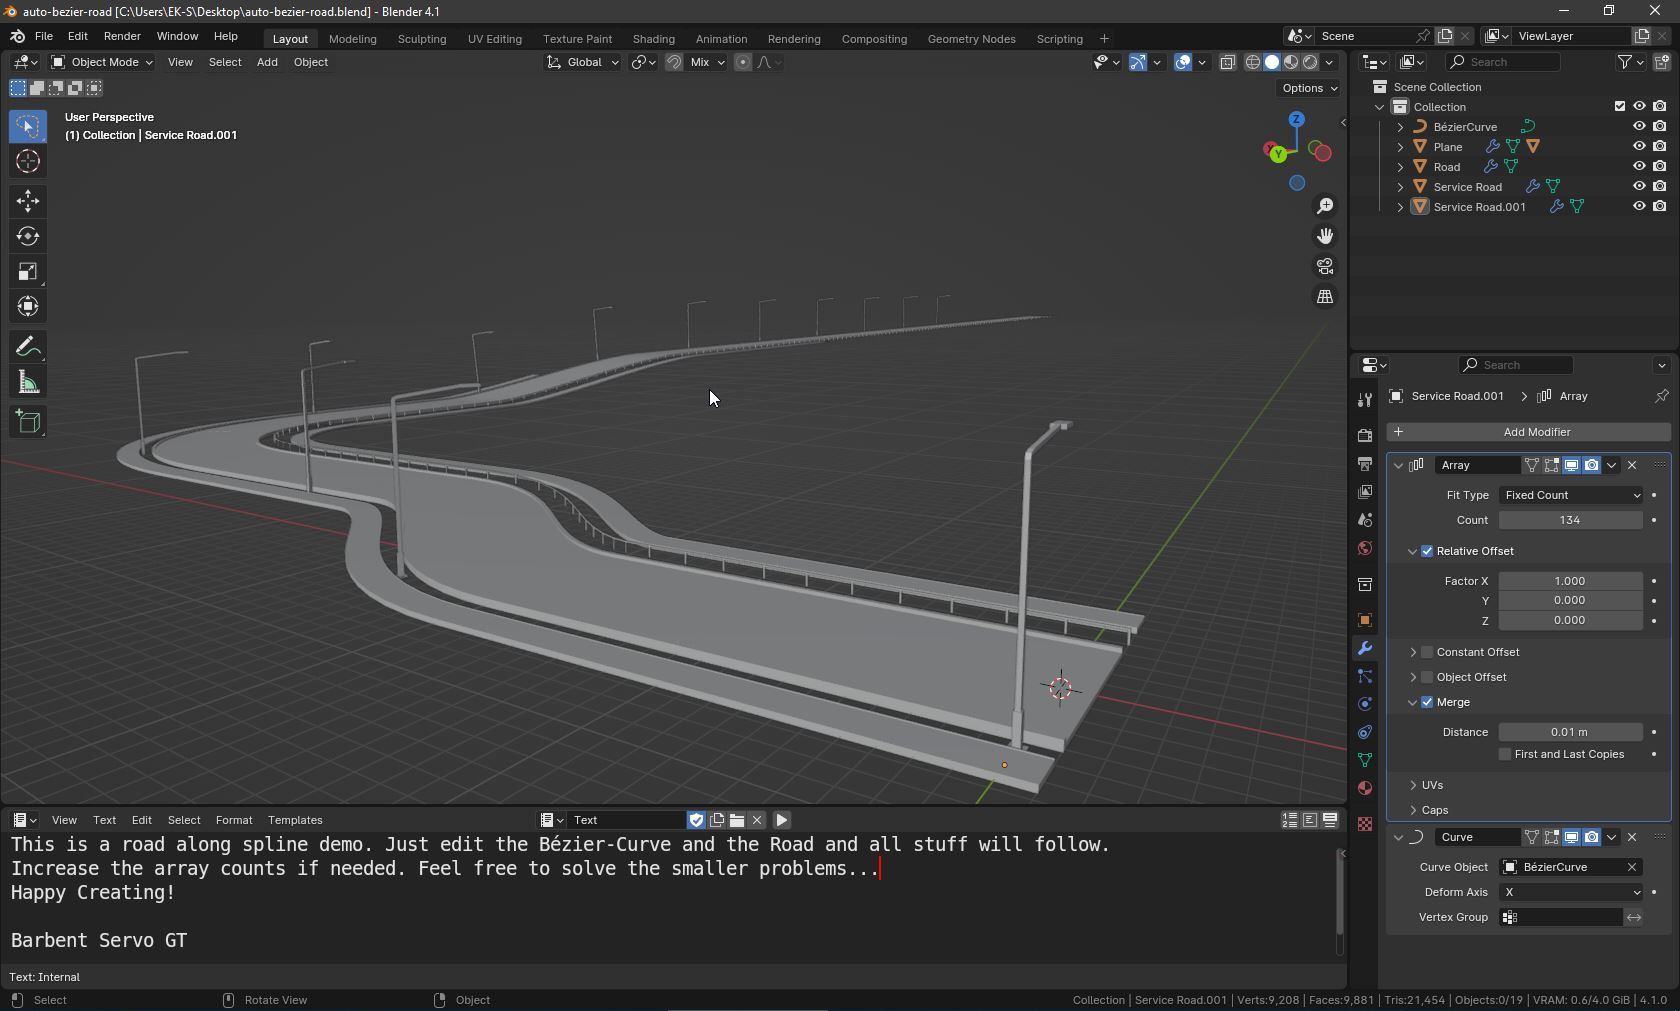Open the Object Mode dropdown

click(x=102, y=62)
